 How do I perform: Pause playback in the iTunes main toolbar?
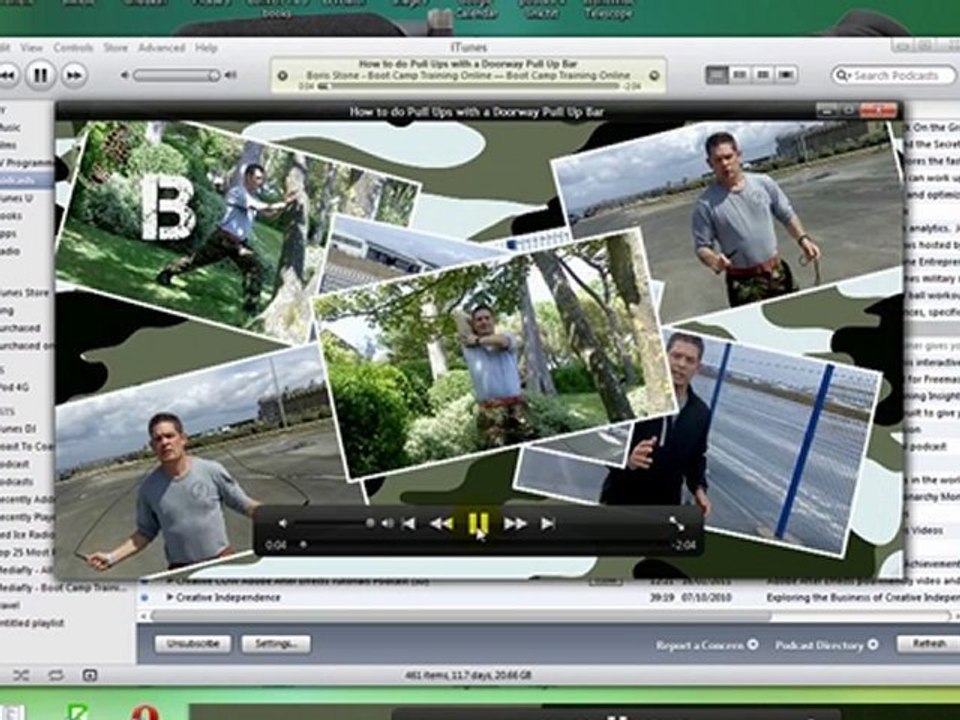pyautogui.click(x=40, y=75)
